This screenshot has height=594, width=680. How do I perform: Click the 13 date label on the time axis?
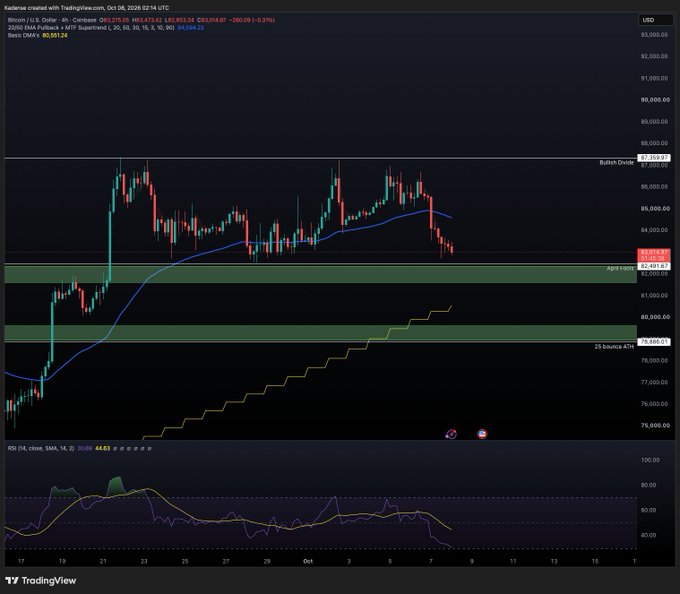[x=554, y=561]
